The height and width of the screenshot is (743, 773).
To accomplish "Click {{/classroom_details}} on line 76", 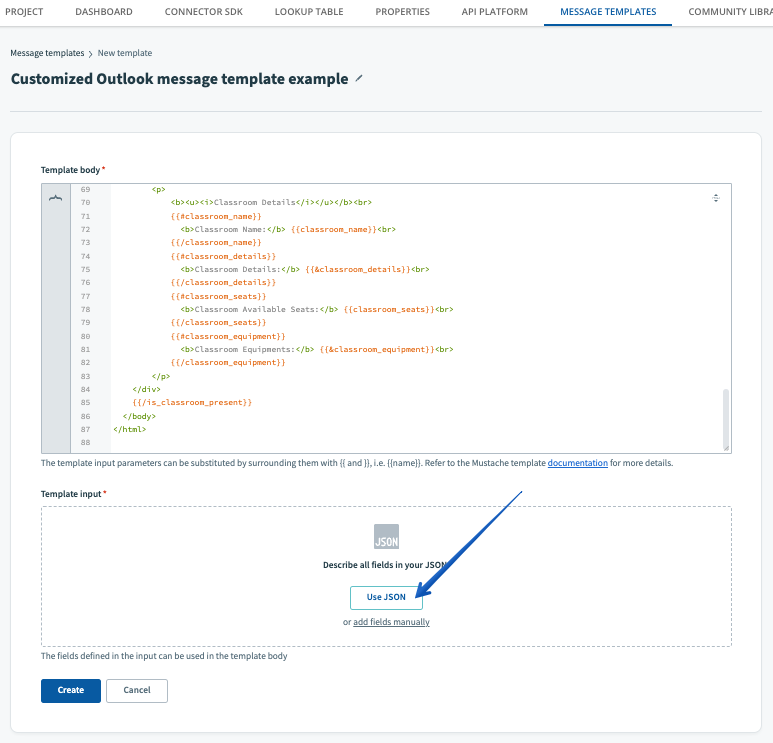I will (x=223, y=283).
